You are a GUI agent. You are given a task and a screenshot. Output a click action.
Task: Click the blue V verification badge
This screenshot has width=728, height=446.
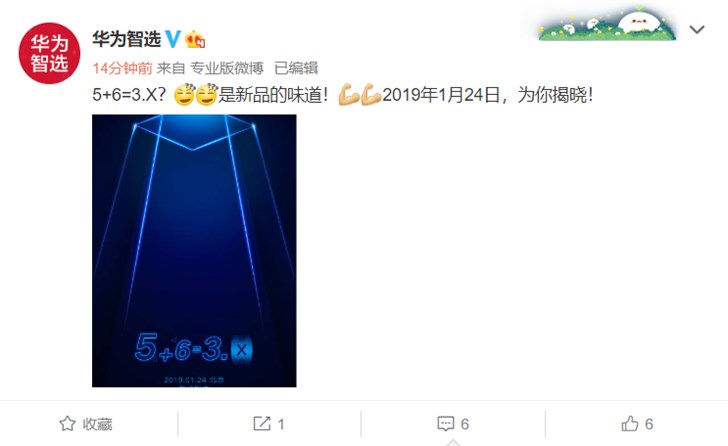coord(173,39)
